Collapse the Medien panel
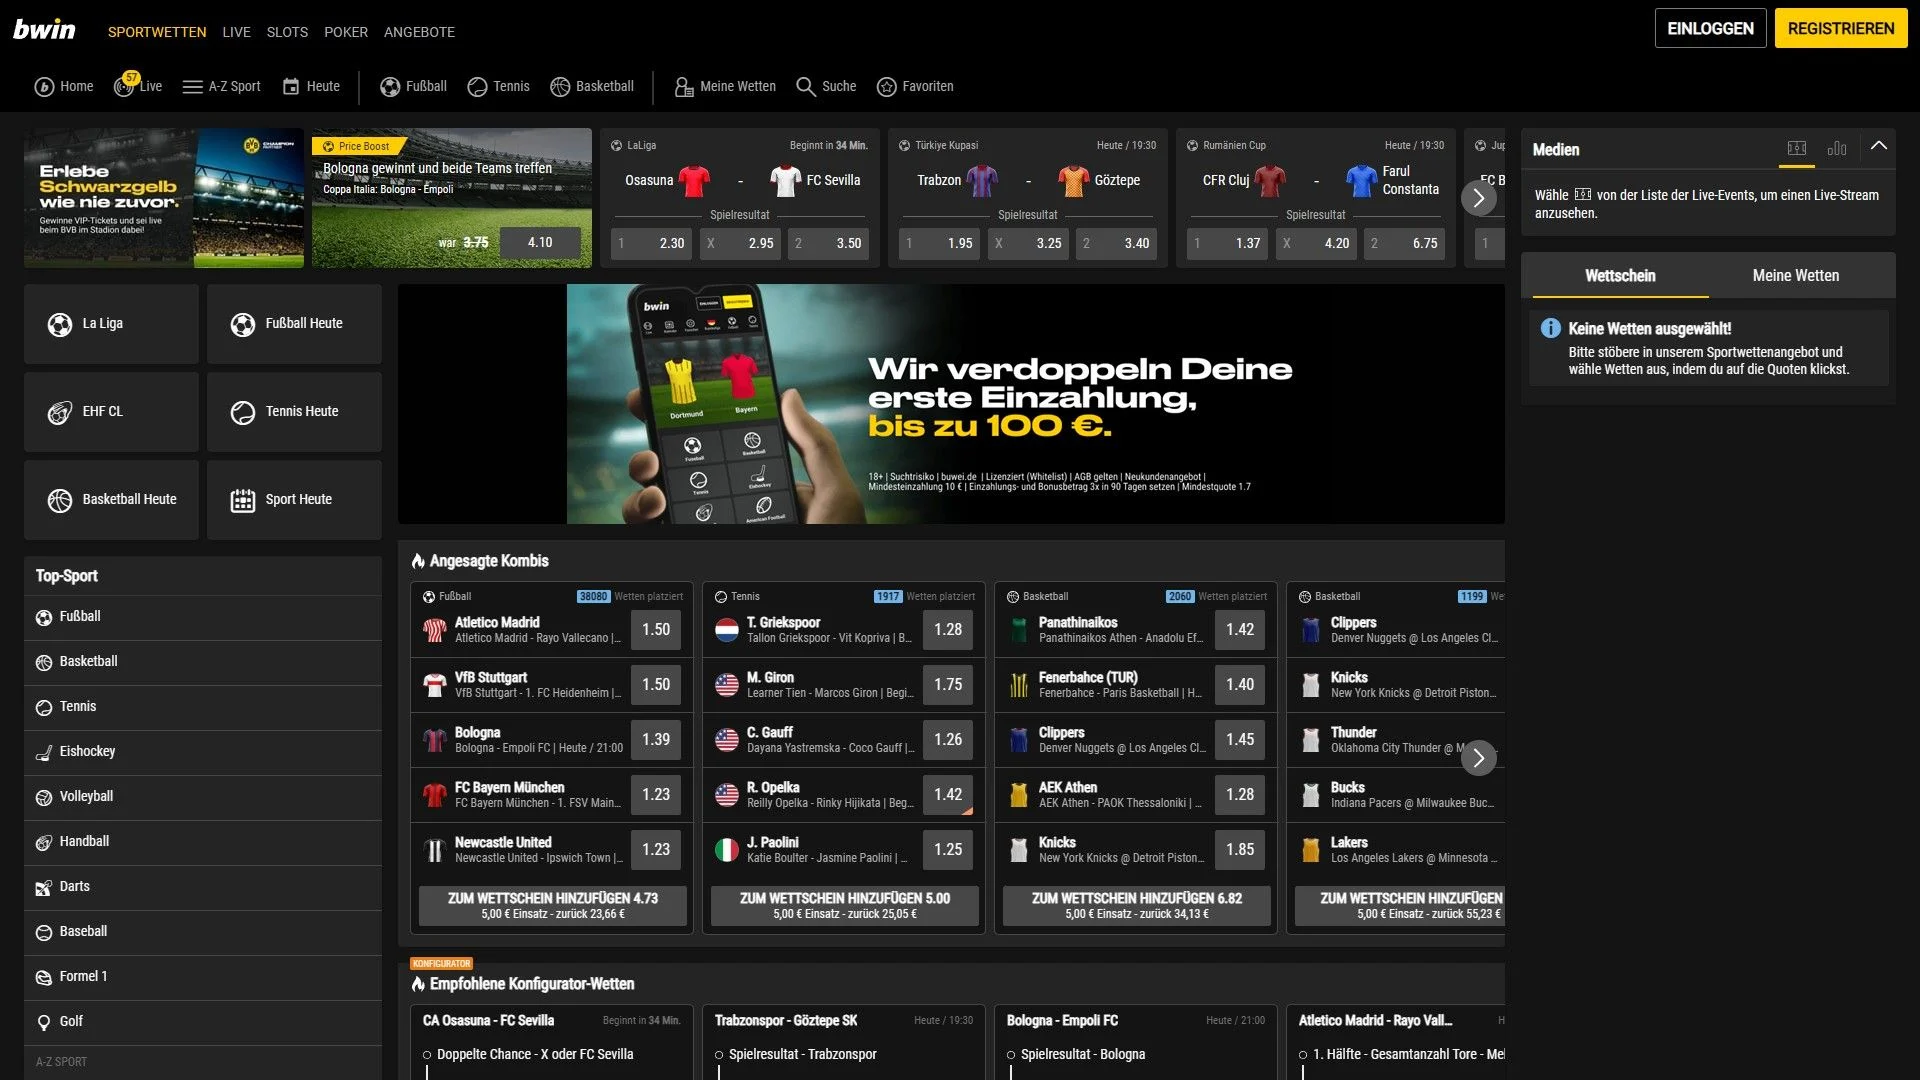 (x=1878, y=146)
